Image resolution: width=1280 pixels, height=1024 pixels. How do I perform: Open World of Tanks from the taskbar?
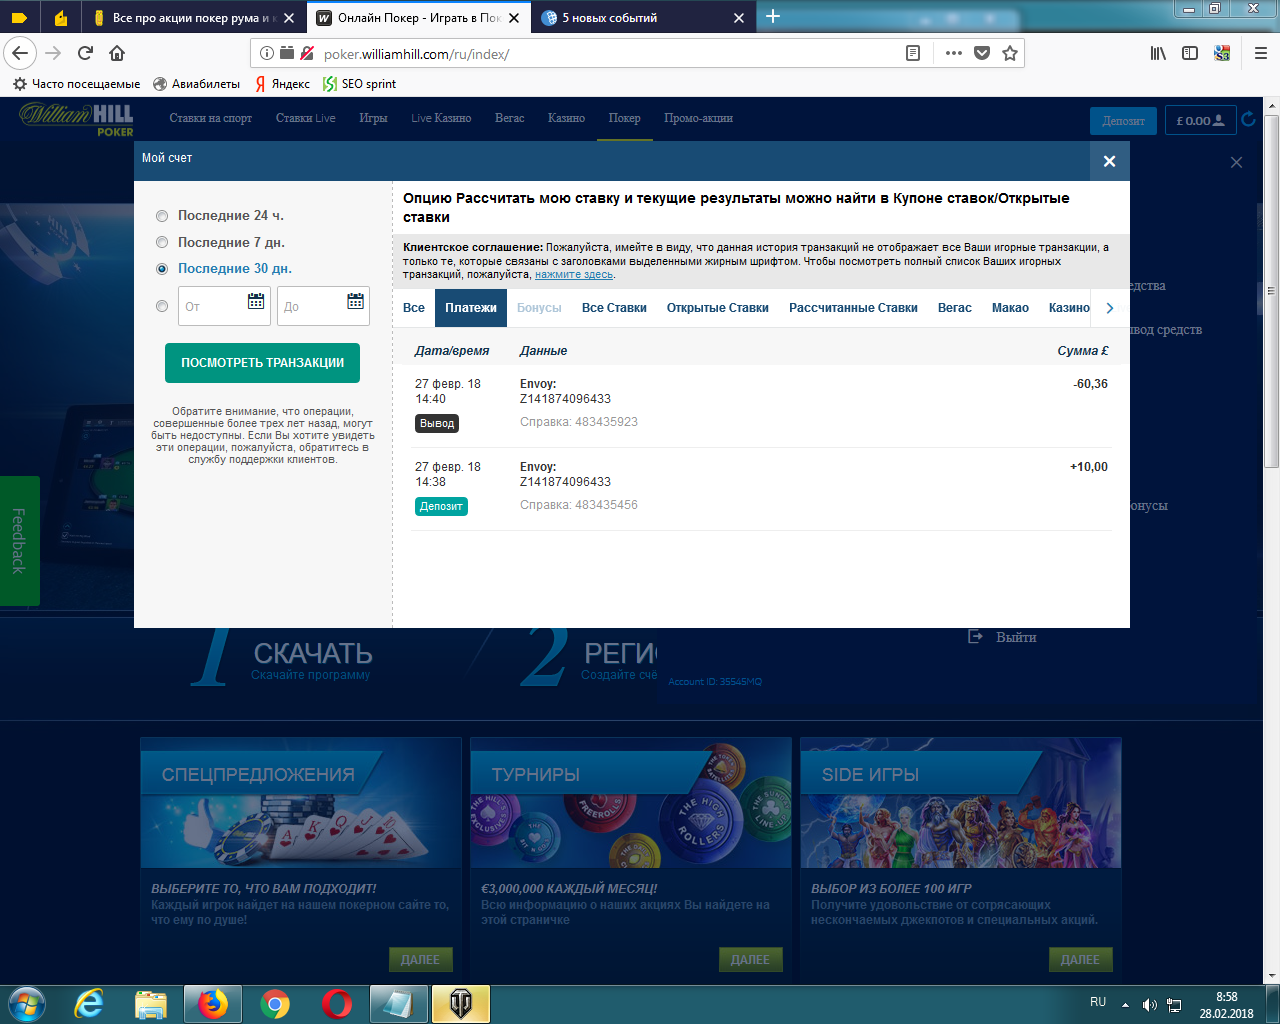[461, 1004]
